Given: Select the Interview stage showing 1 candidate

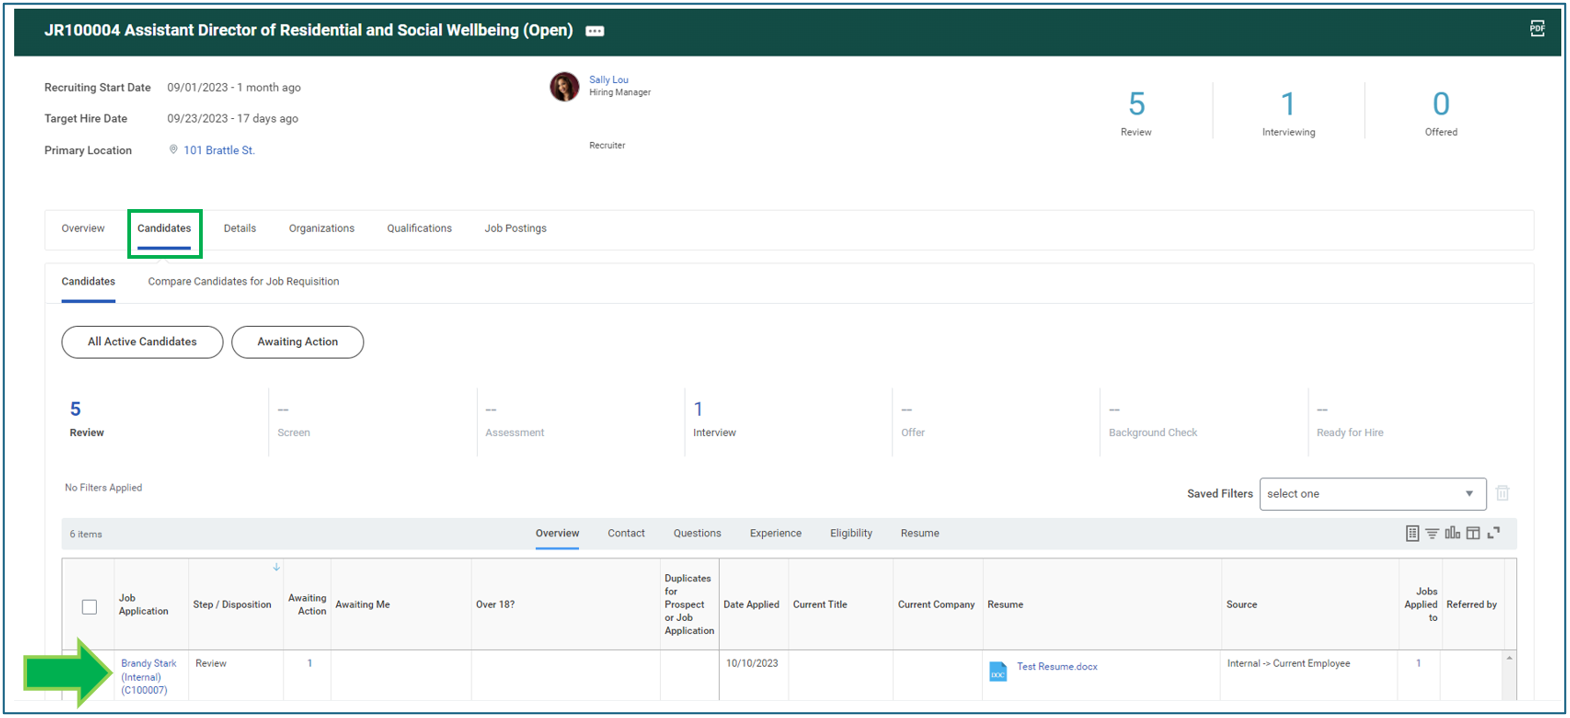Looking at the screenshot, I should (714, 419).
